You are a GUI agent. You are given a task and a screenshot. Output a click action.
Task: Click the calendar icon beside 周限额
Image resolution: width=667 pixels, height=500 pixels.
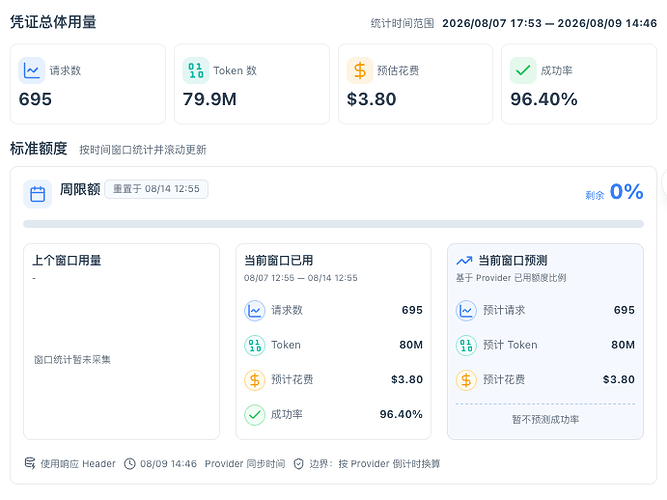(x=37, y=194)
